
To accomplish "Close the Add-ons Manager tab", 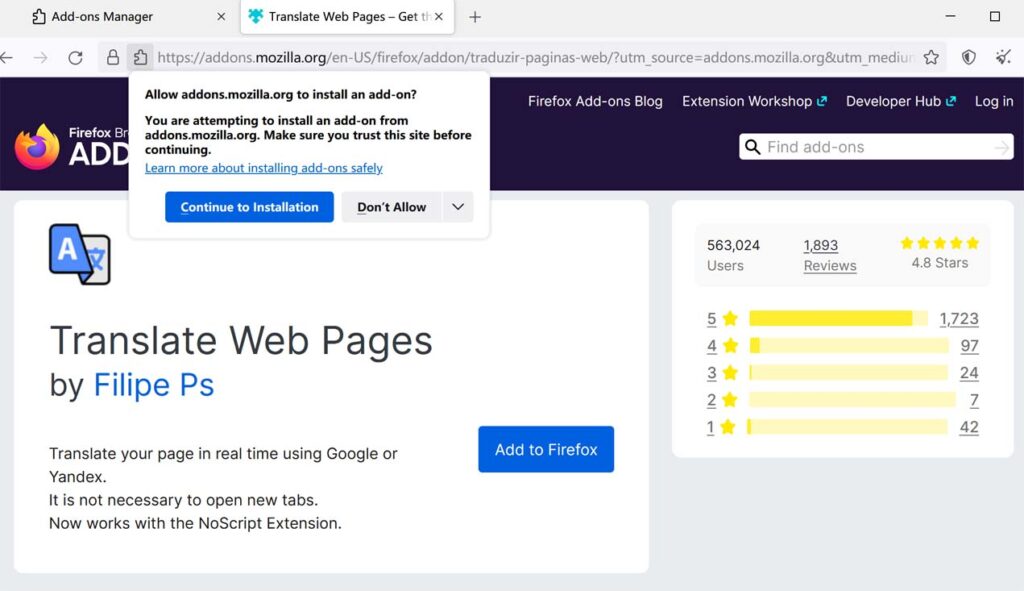I will (221, 17).
